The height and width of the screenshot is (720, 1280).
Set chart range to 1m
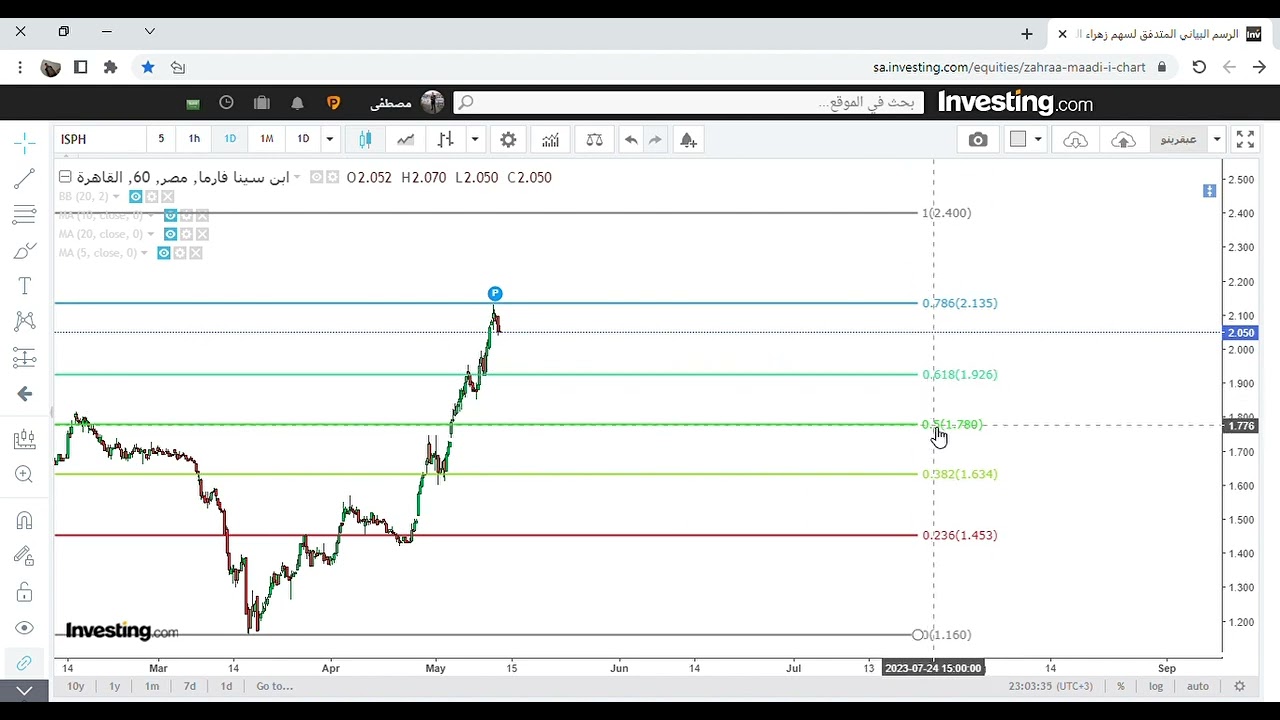click(152, 686)
